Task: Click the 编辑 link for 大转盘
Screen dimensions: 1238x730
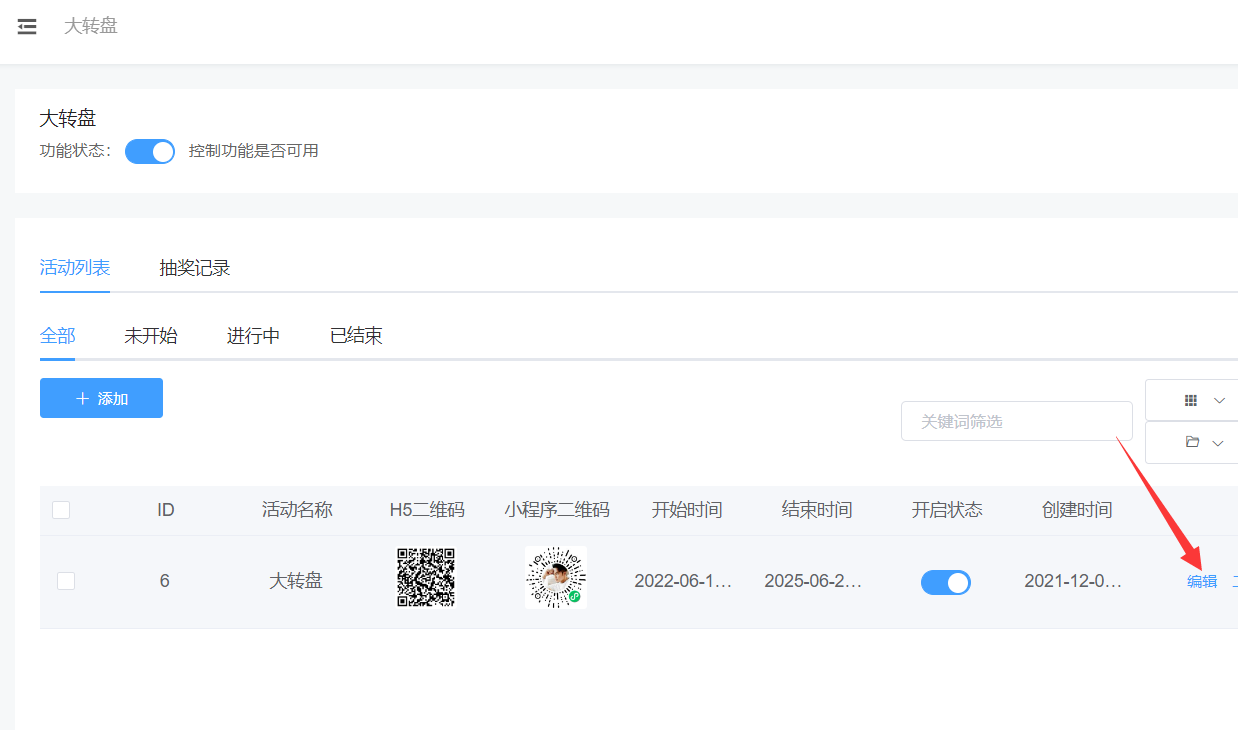Action: pyautogui.click(x=1201, y=582)
